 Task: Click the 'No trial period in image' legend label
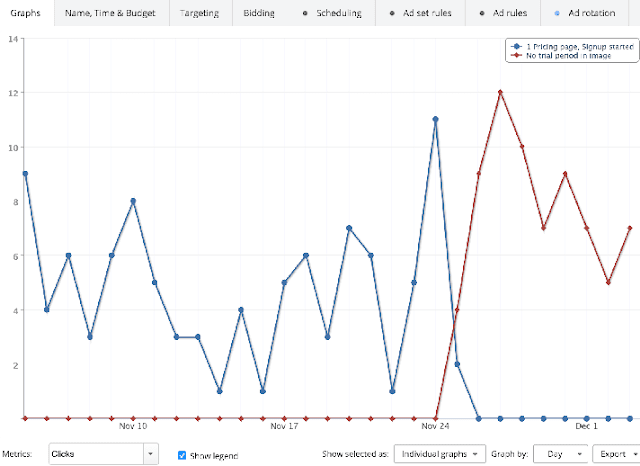568,56
